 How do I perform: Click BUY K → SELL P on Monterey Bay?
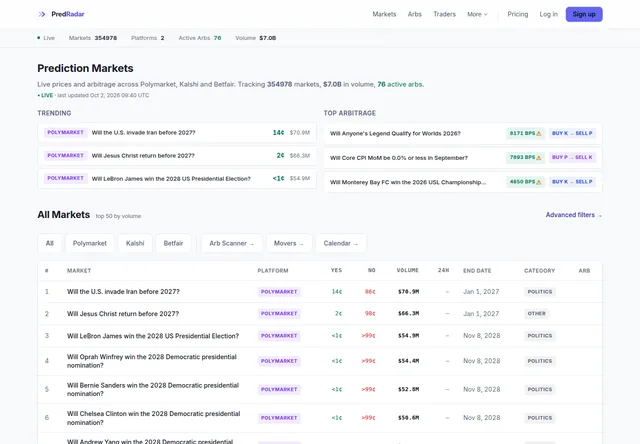(572, 182)
